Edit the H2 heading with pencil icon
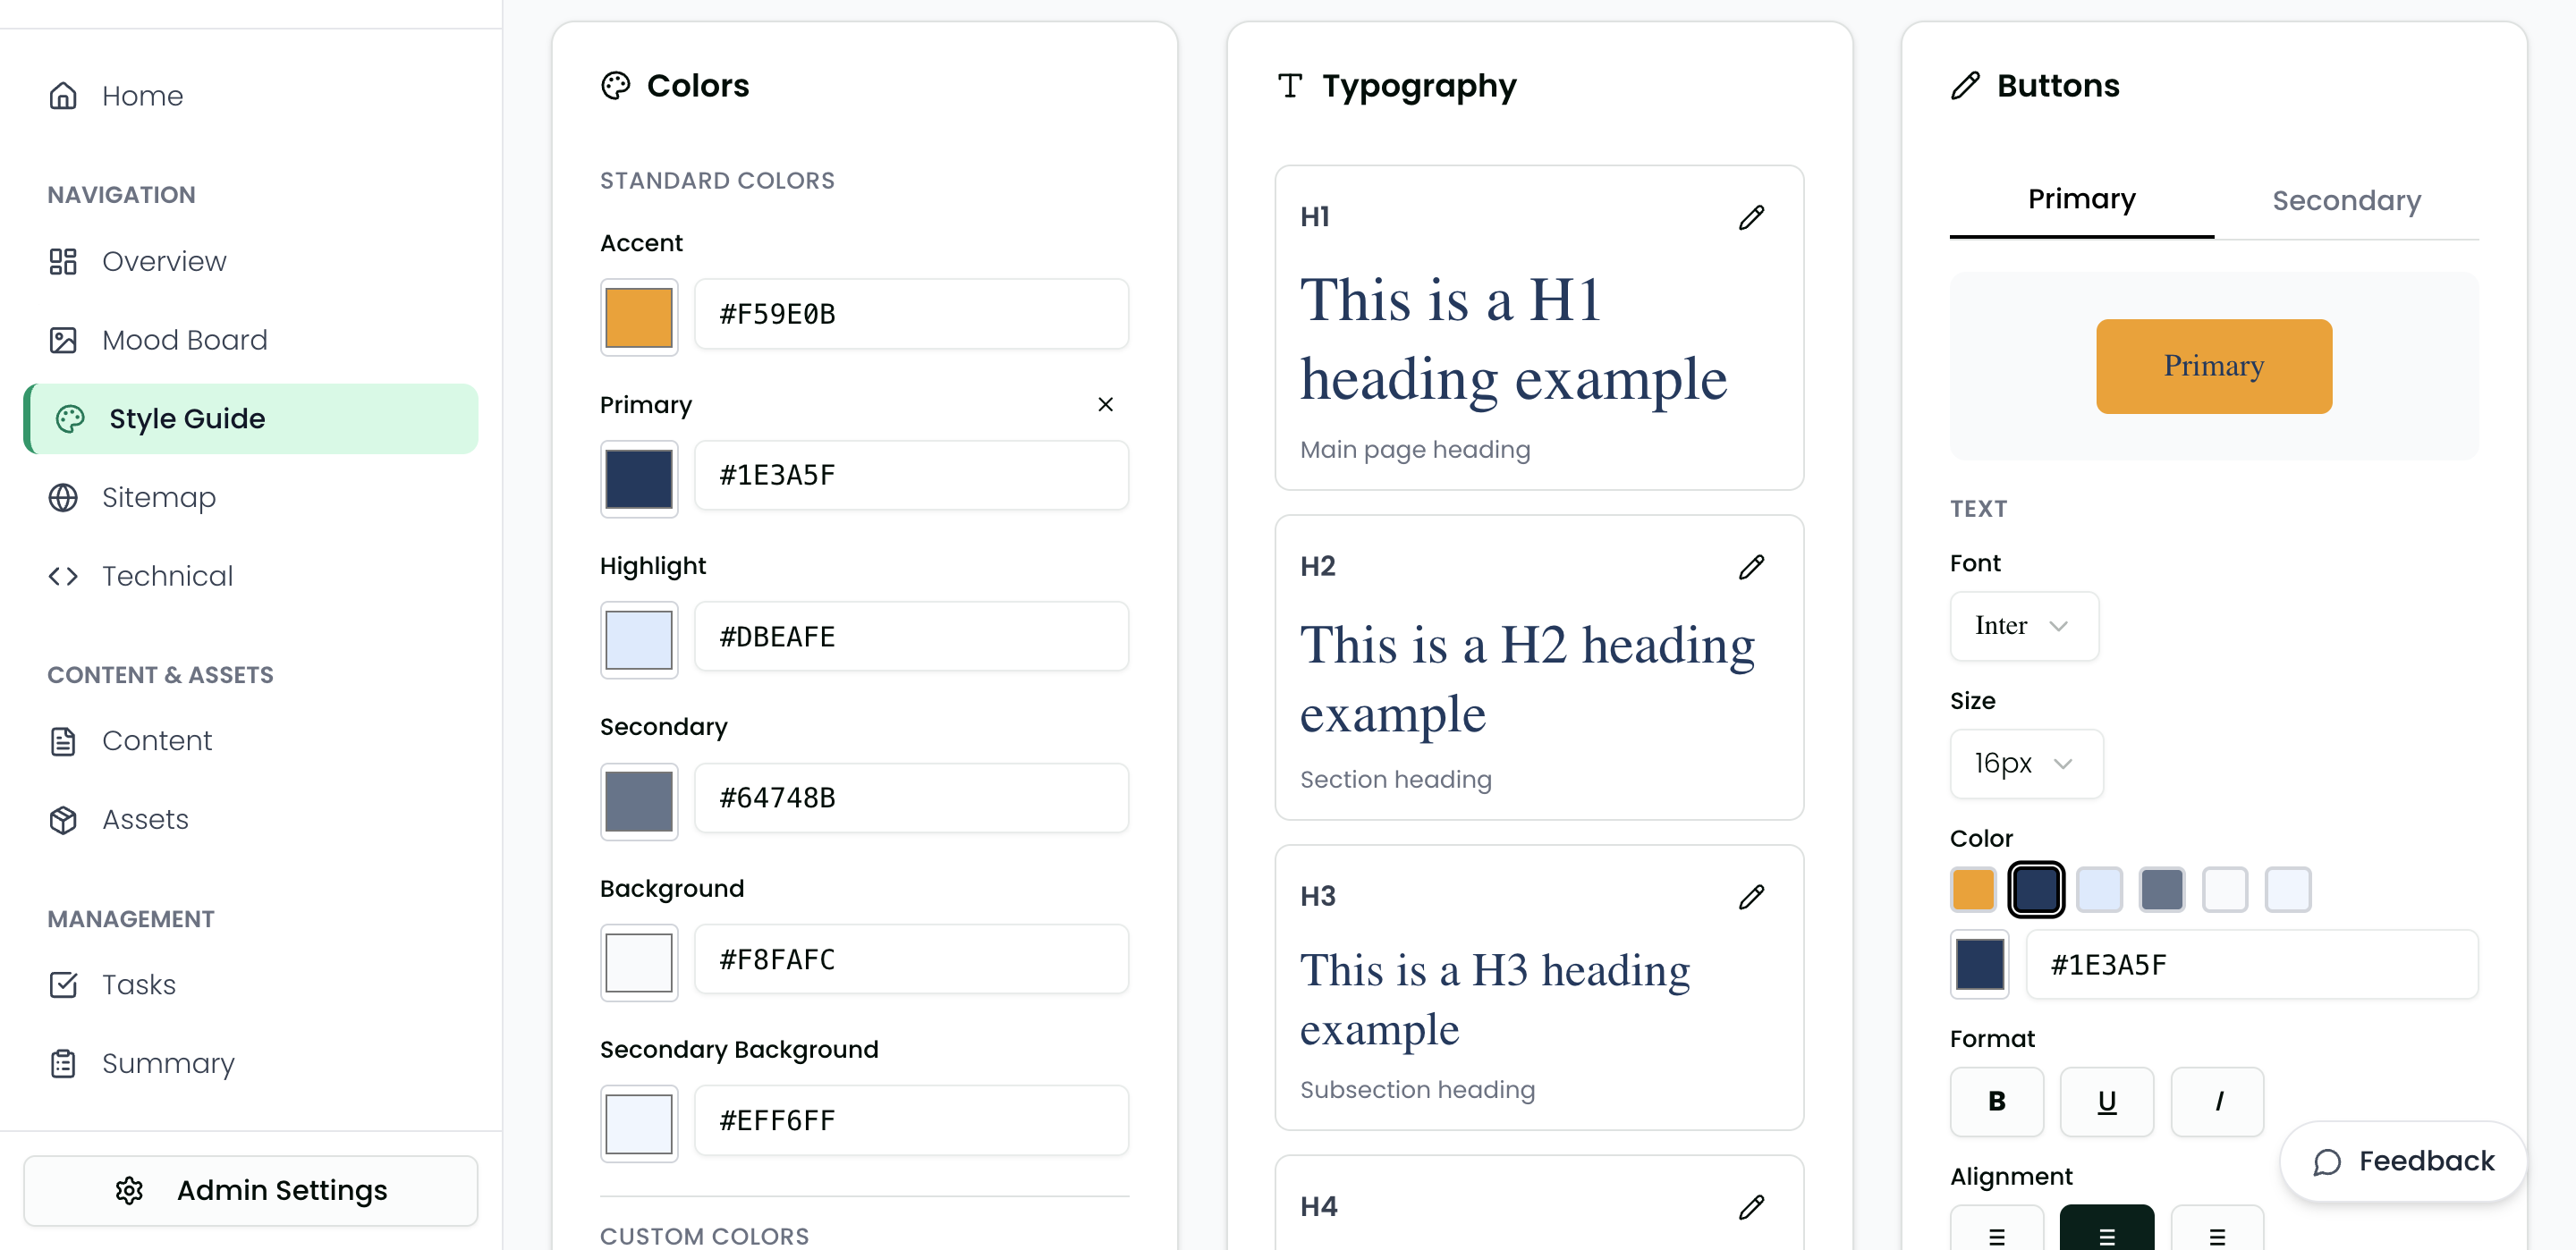The image size is (2576, 1250). point(1751,567)
